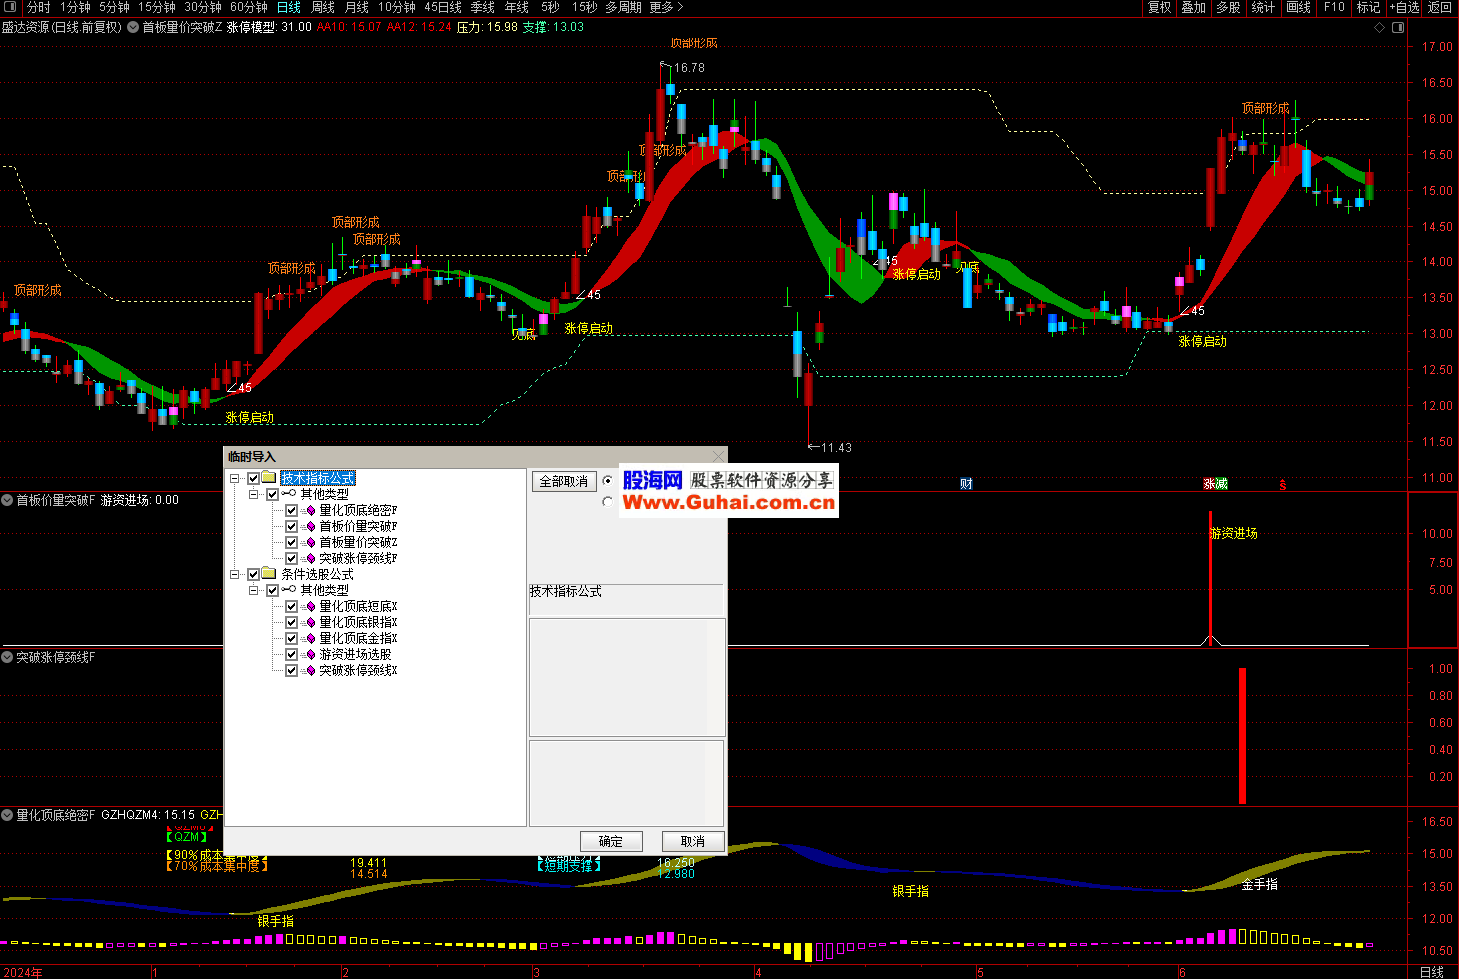The image size is (1459, 979).
Task: Open F10 company info
Action: [1334, 7]
